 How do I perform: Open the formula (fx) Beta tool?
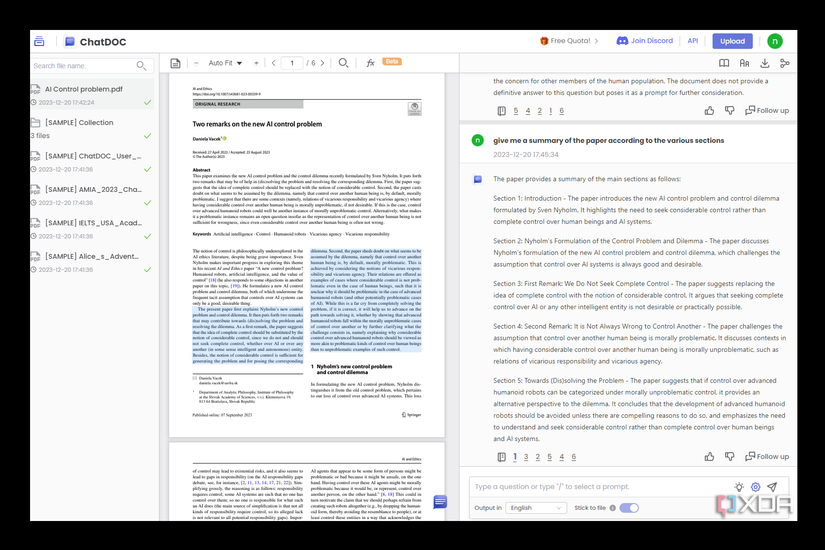click(370, 63)
